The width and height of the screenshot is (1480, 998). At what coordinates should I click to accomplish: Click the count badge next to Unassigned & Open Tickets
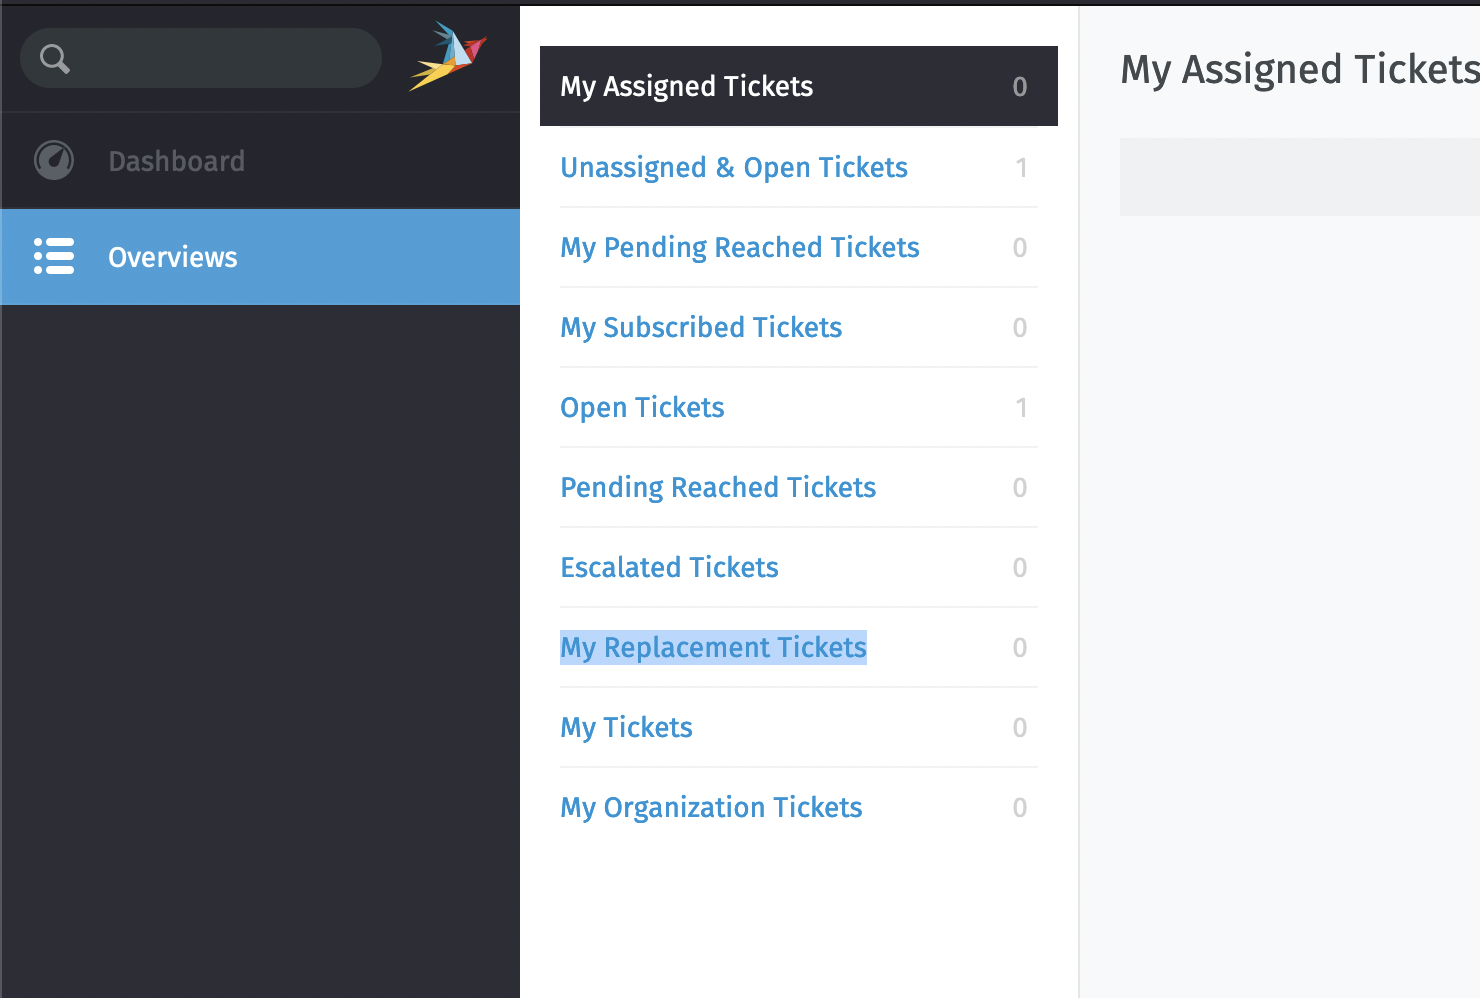1020,167
